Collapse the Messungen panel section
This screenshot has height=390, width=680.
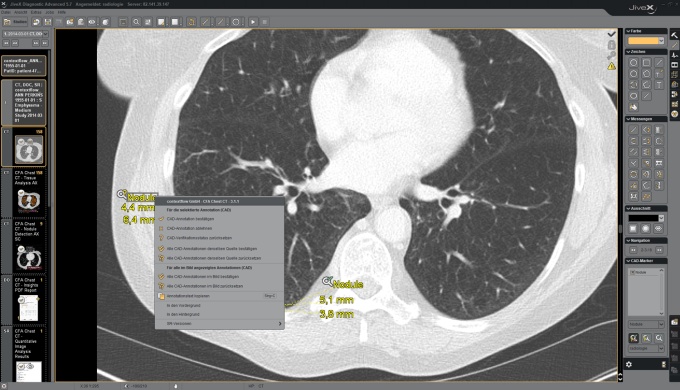point(628,119)
